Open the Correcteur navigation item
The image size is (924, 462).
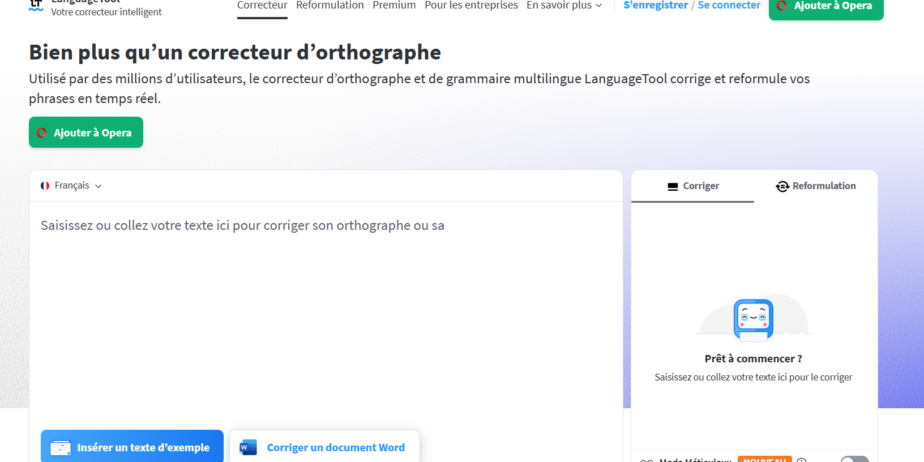pyautogui.click(x=262, y=6)
